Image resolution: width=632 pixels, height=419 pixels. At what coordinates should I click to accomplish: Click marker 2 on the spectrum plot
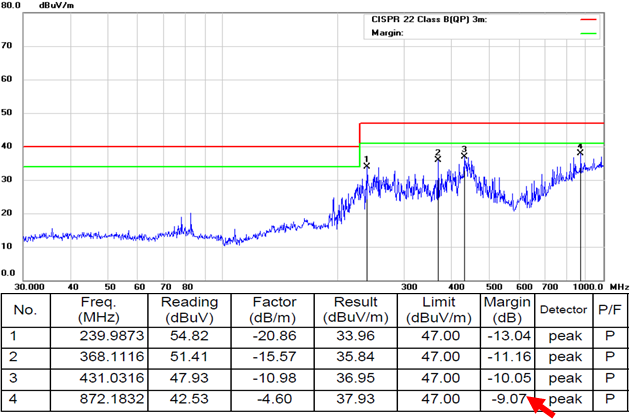[x=438, y=159]
